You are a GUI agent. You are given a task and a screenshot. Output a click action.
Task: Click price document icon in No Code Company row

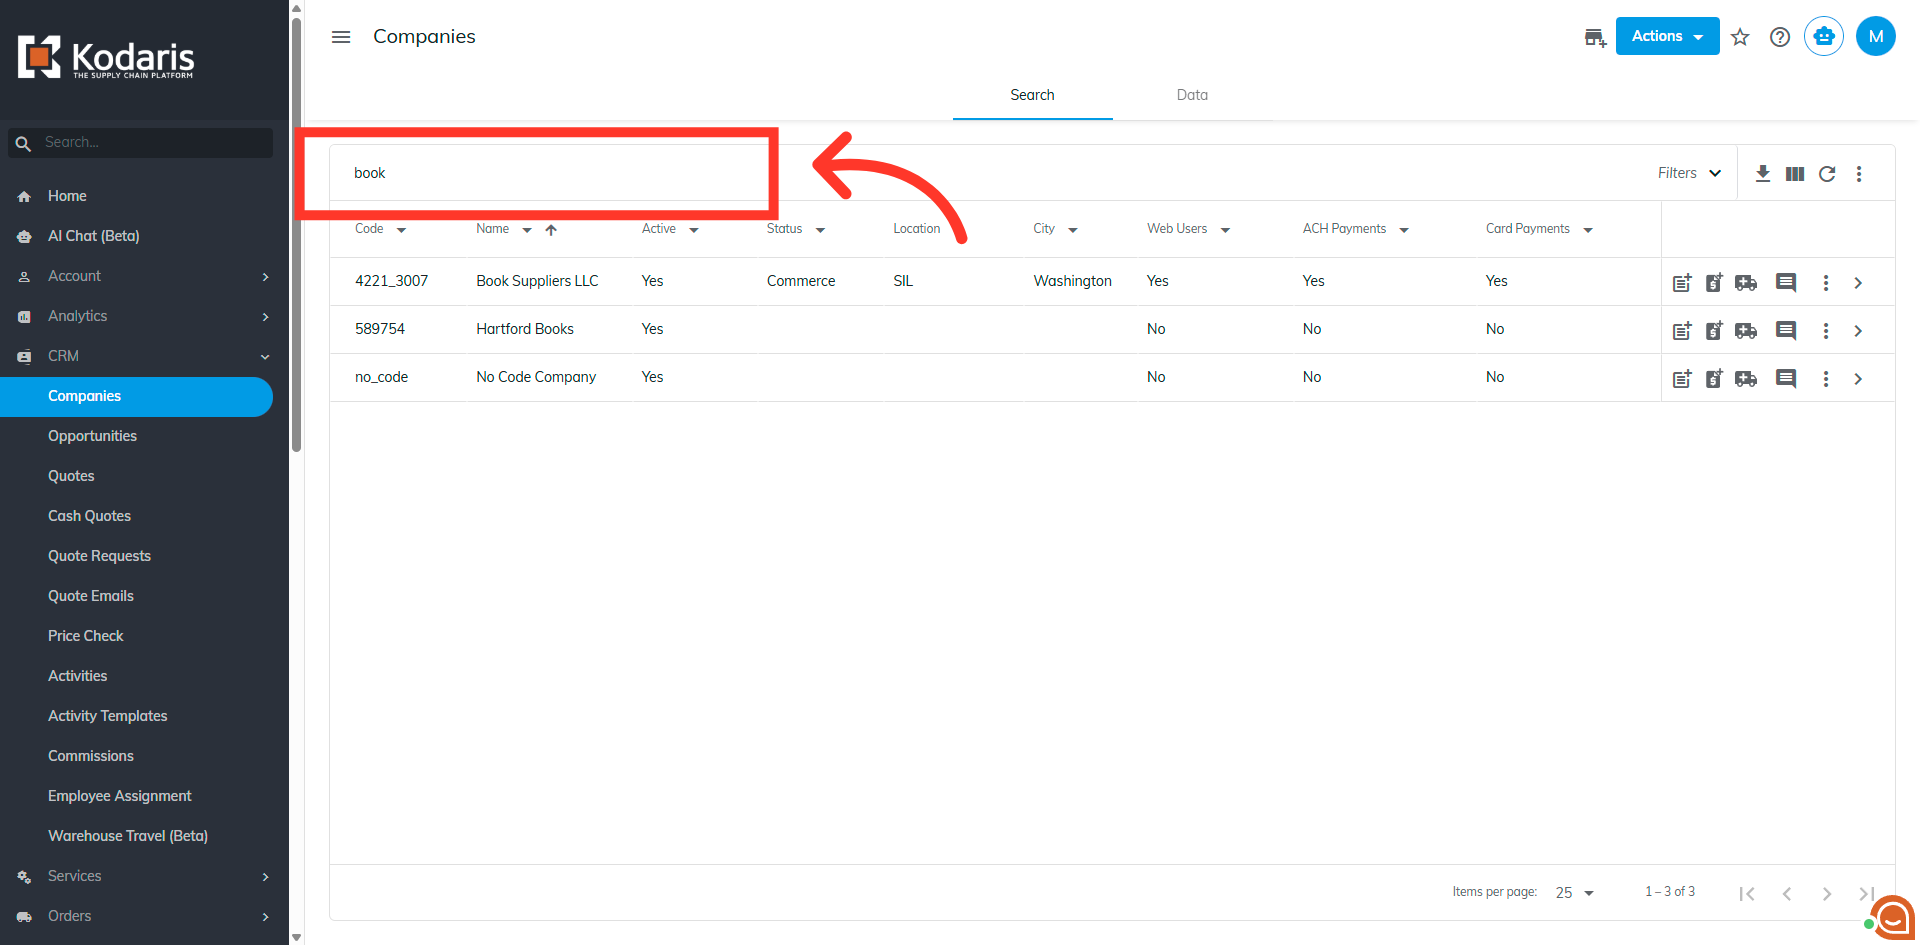[1714, 379]
